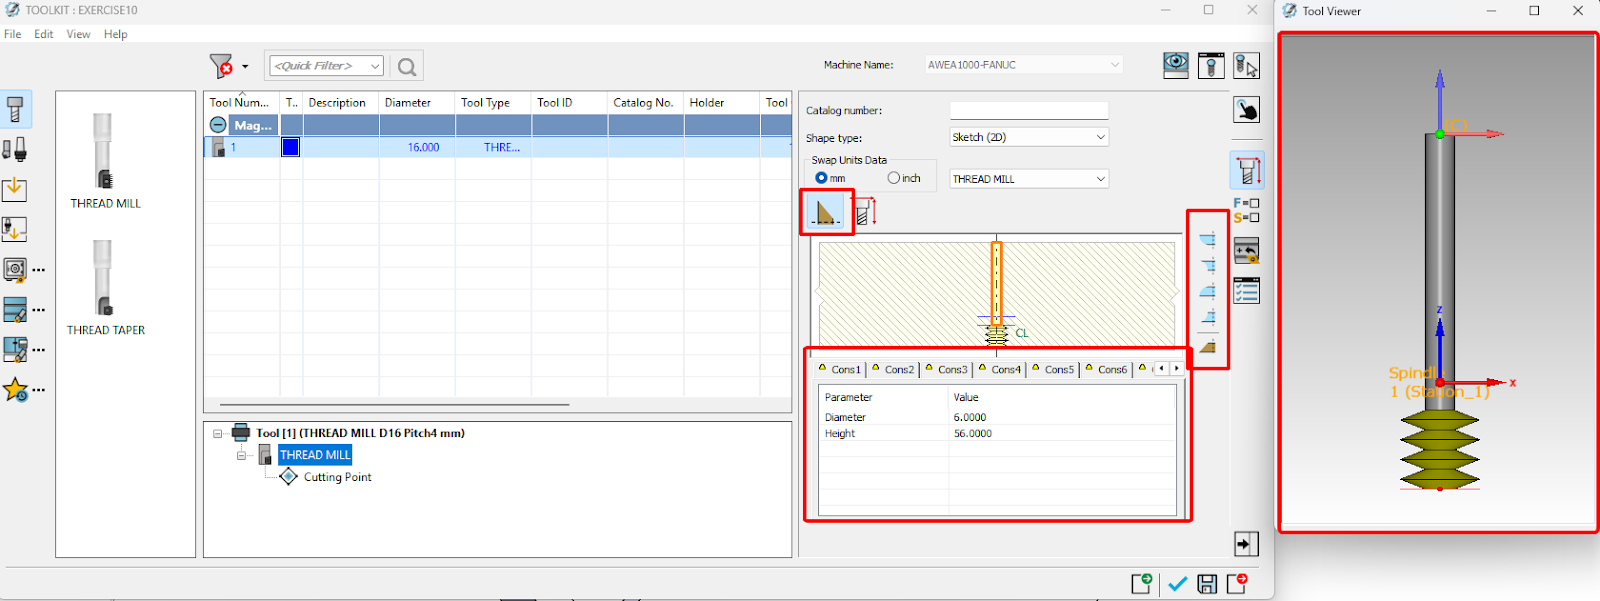Click the filter funnel icon
Screen dimensions: 1600x601
pyautogui.click(x=221, y=66)
